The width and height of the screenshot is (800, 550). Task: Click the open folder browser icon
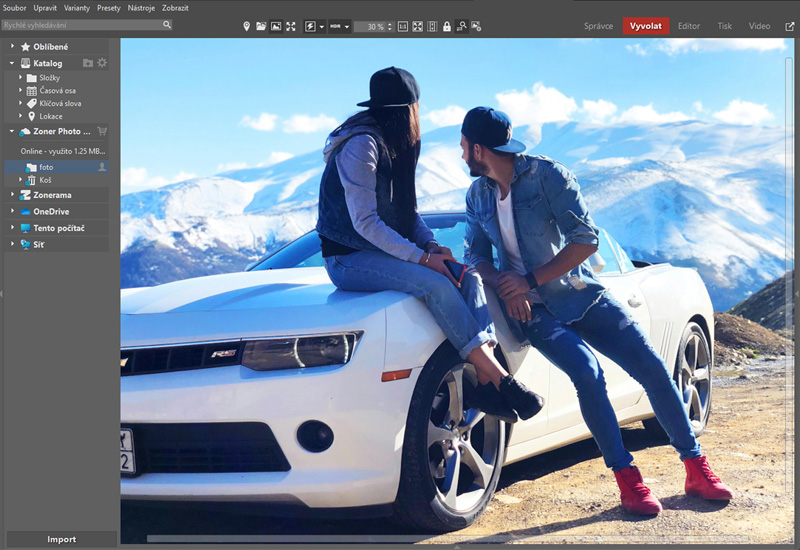[261, 26]
